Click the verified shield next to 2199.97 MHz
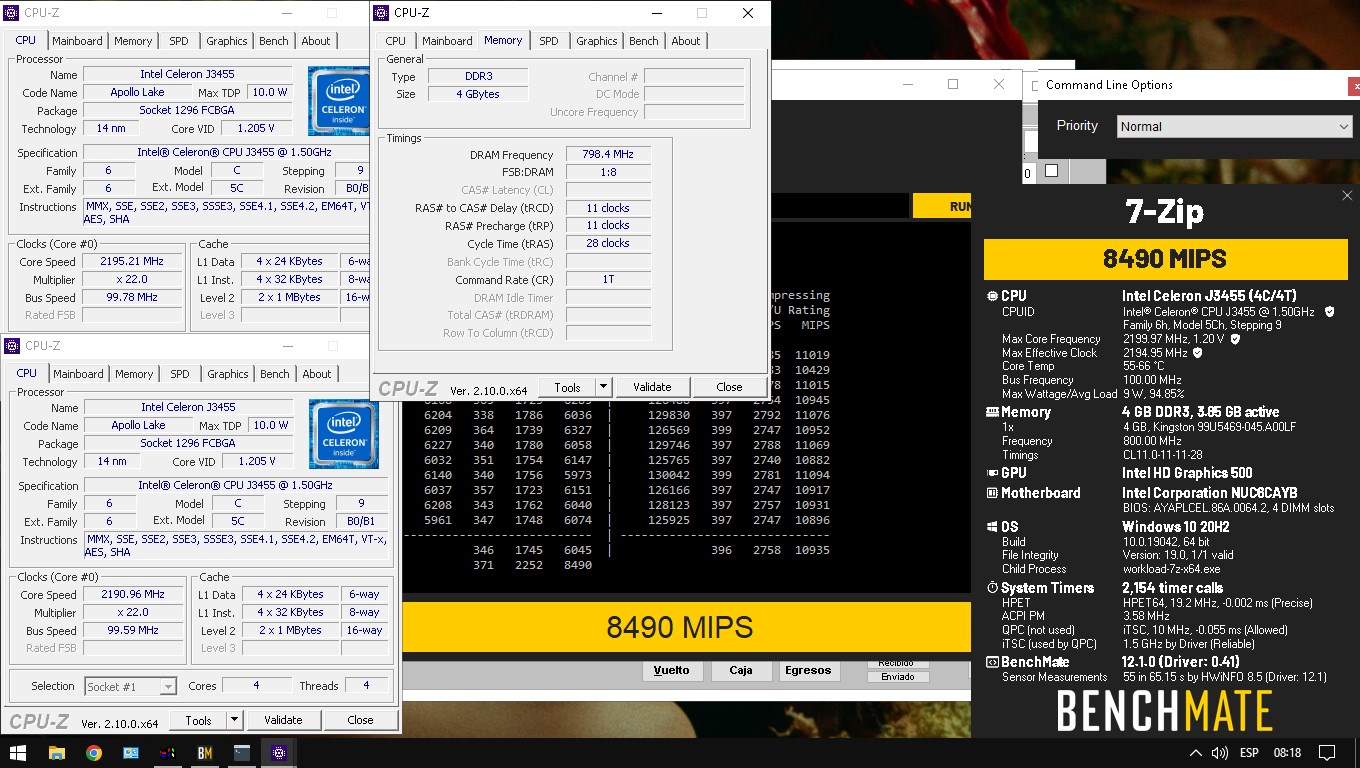This screenshot has height=768, width=1360. point(1235,339)
